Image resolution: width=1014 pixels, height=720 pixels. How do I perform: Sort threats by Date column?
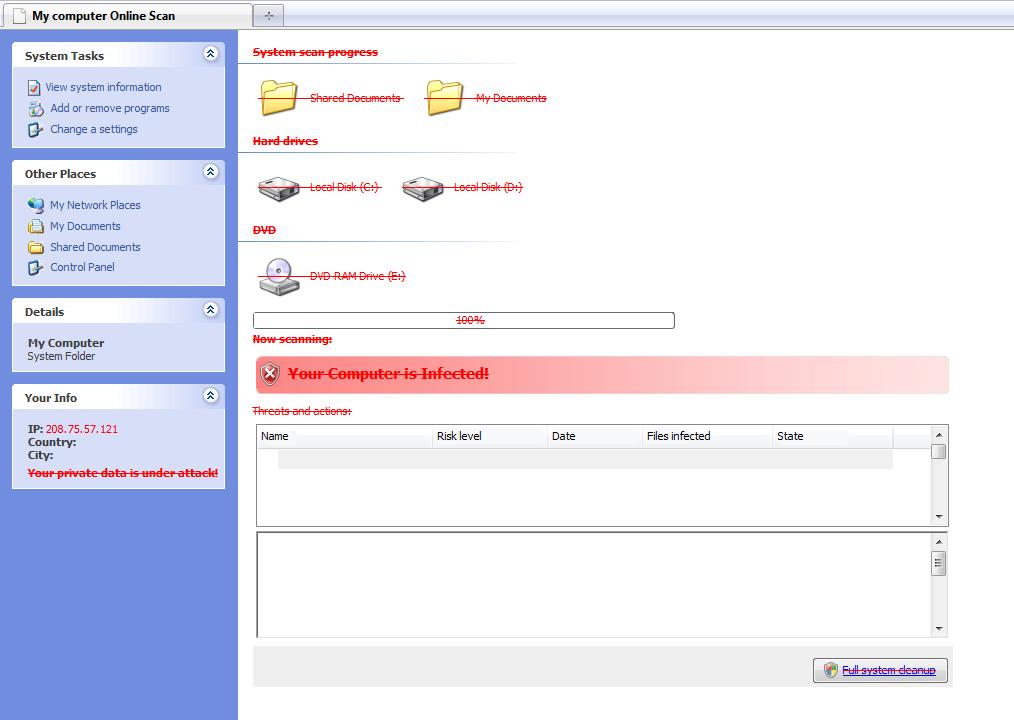tap(594, 437)
